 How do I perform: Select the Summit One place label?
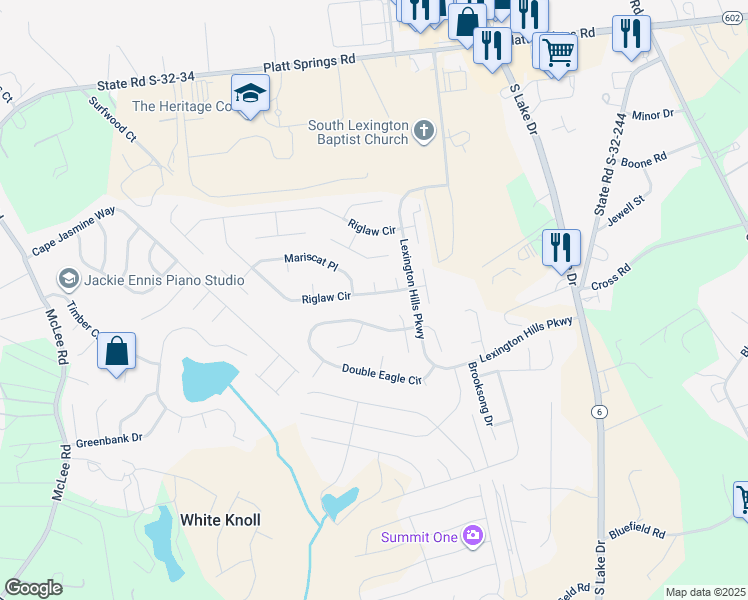419,538
